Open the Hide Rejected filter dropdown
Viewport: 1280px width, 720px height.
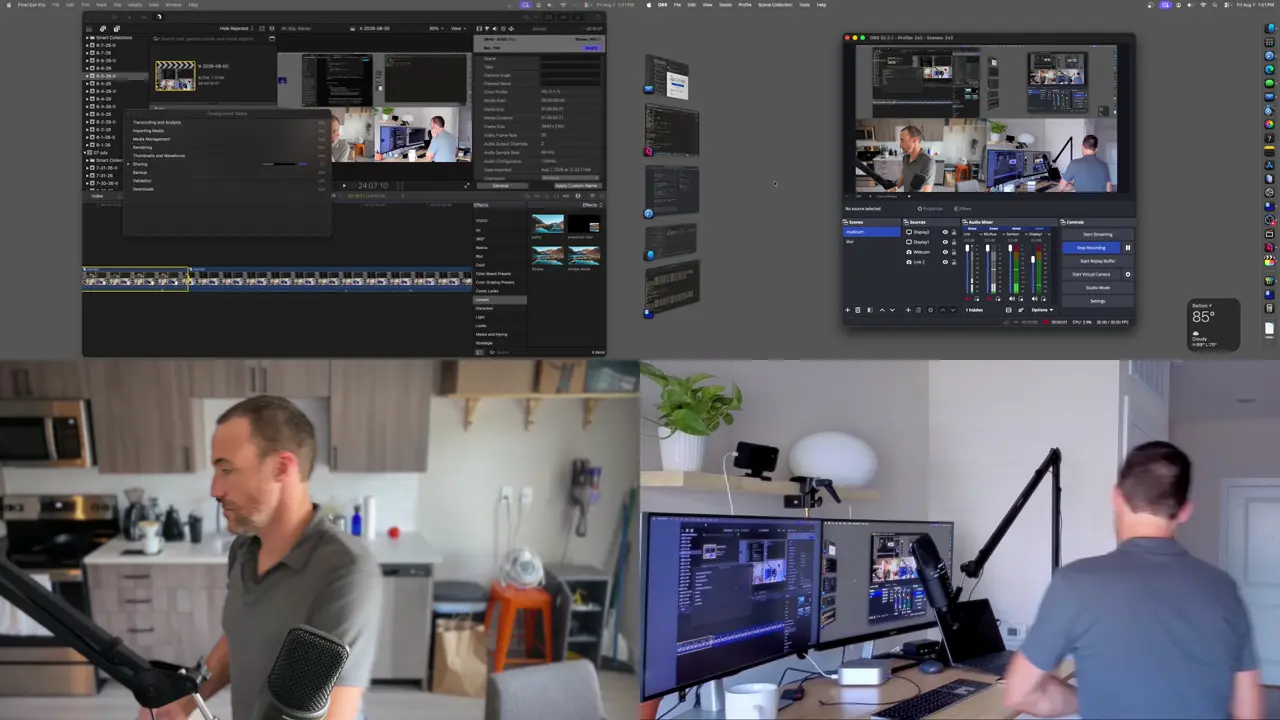pyautogui.click(x=237, y=28)
